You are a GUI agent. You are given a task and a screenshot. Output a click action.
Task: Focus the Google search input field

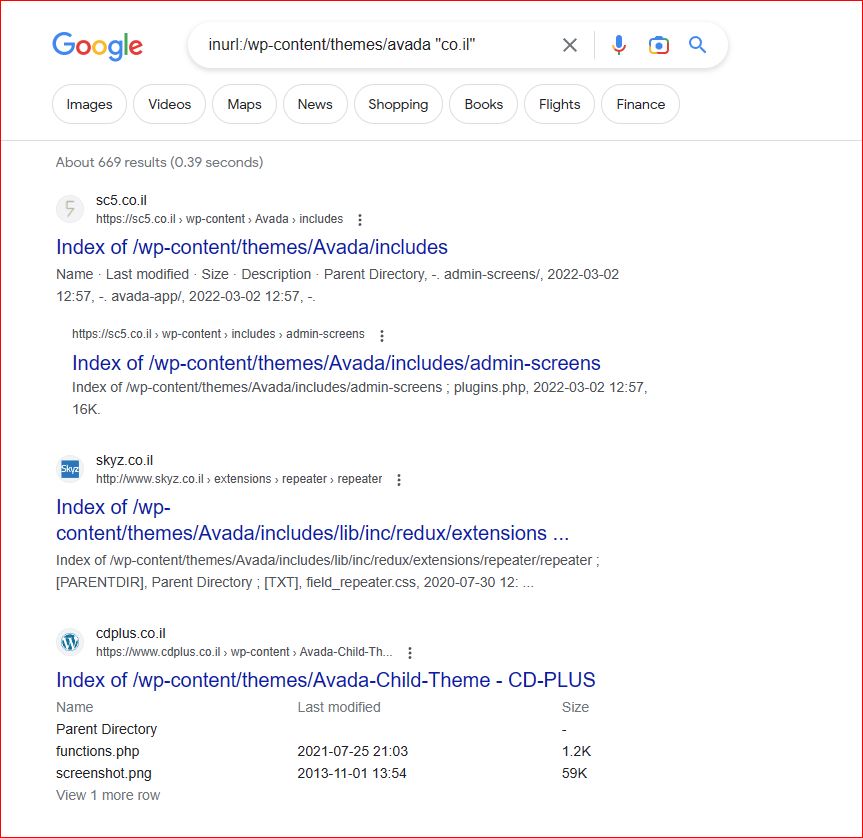point(380,45)
